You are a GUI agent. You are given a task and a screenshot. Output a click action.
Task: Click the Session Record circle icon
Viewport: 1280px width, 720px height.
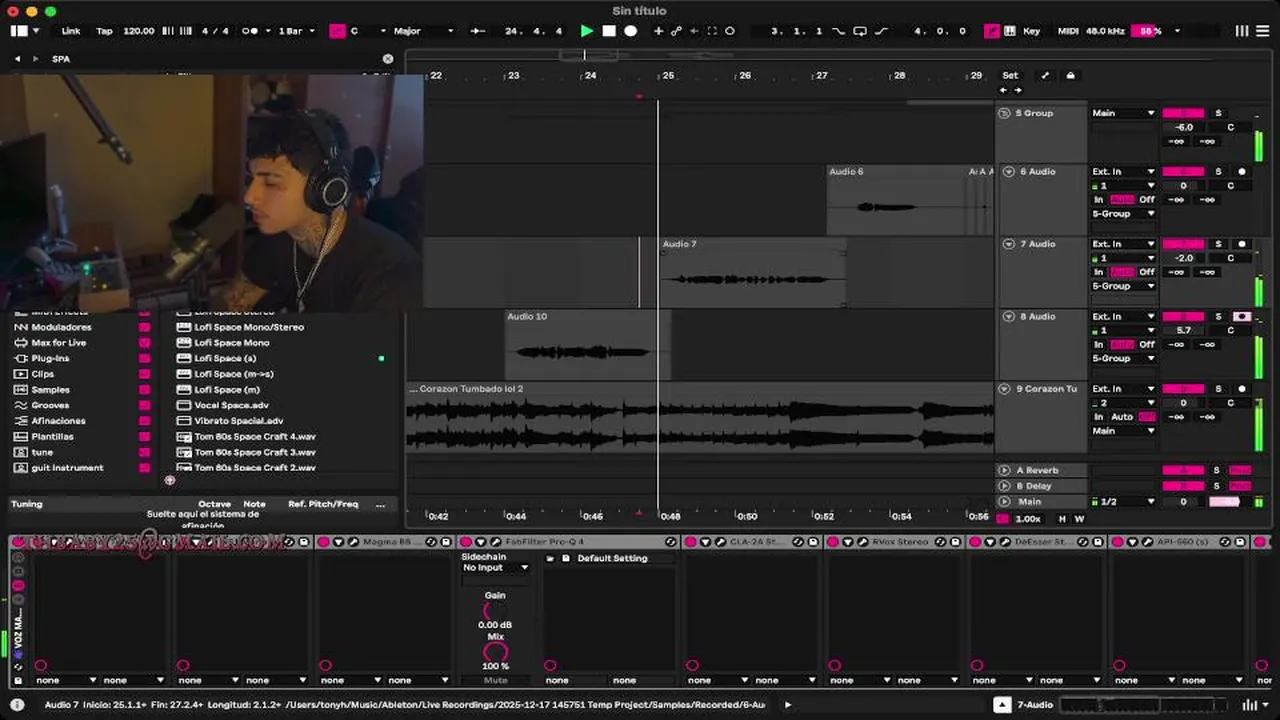(x=730, y=31)
